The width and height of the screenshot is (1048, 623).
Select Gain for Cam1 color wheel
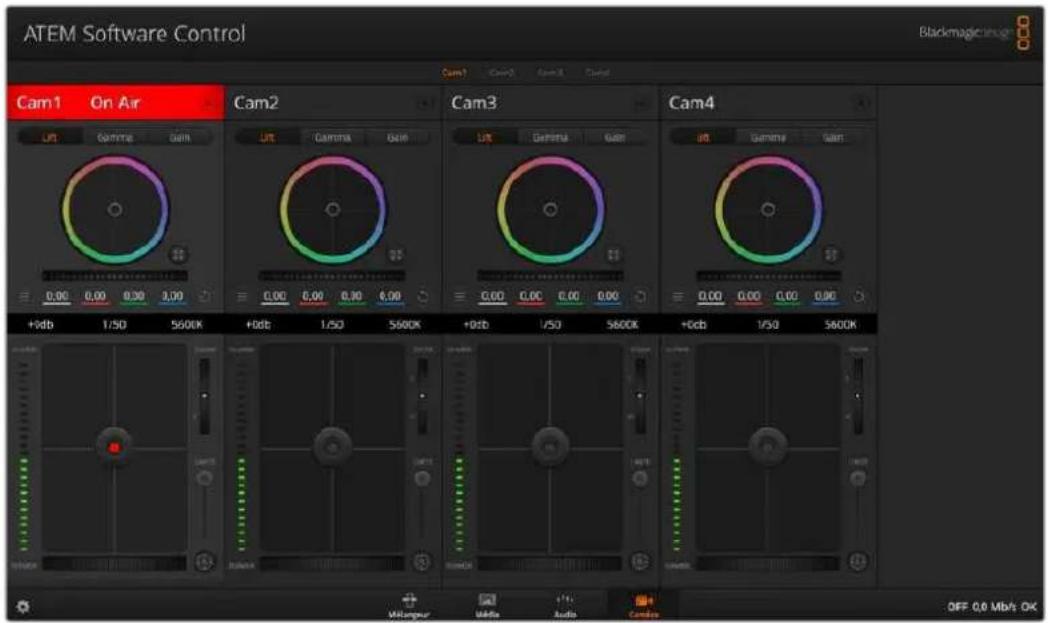[180, 137]
